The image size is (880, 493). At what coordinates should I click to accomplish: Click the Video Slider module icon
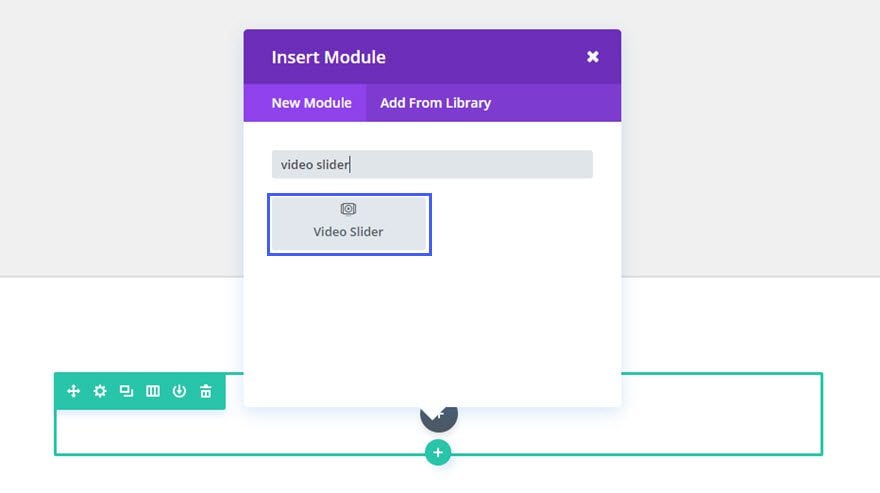point(348,209)
